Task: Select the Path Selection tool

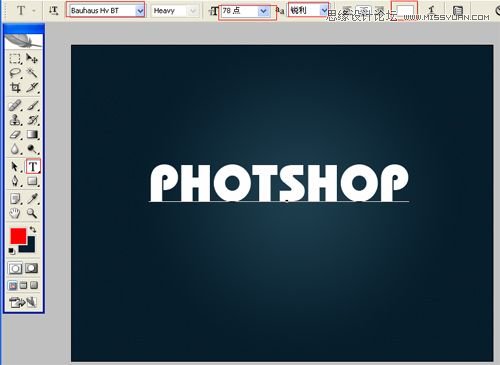Action: [15, 166]
